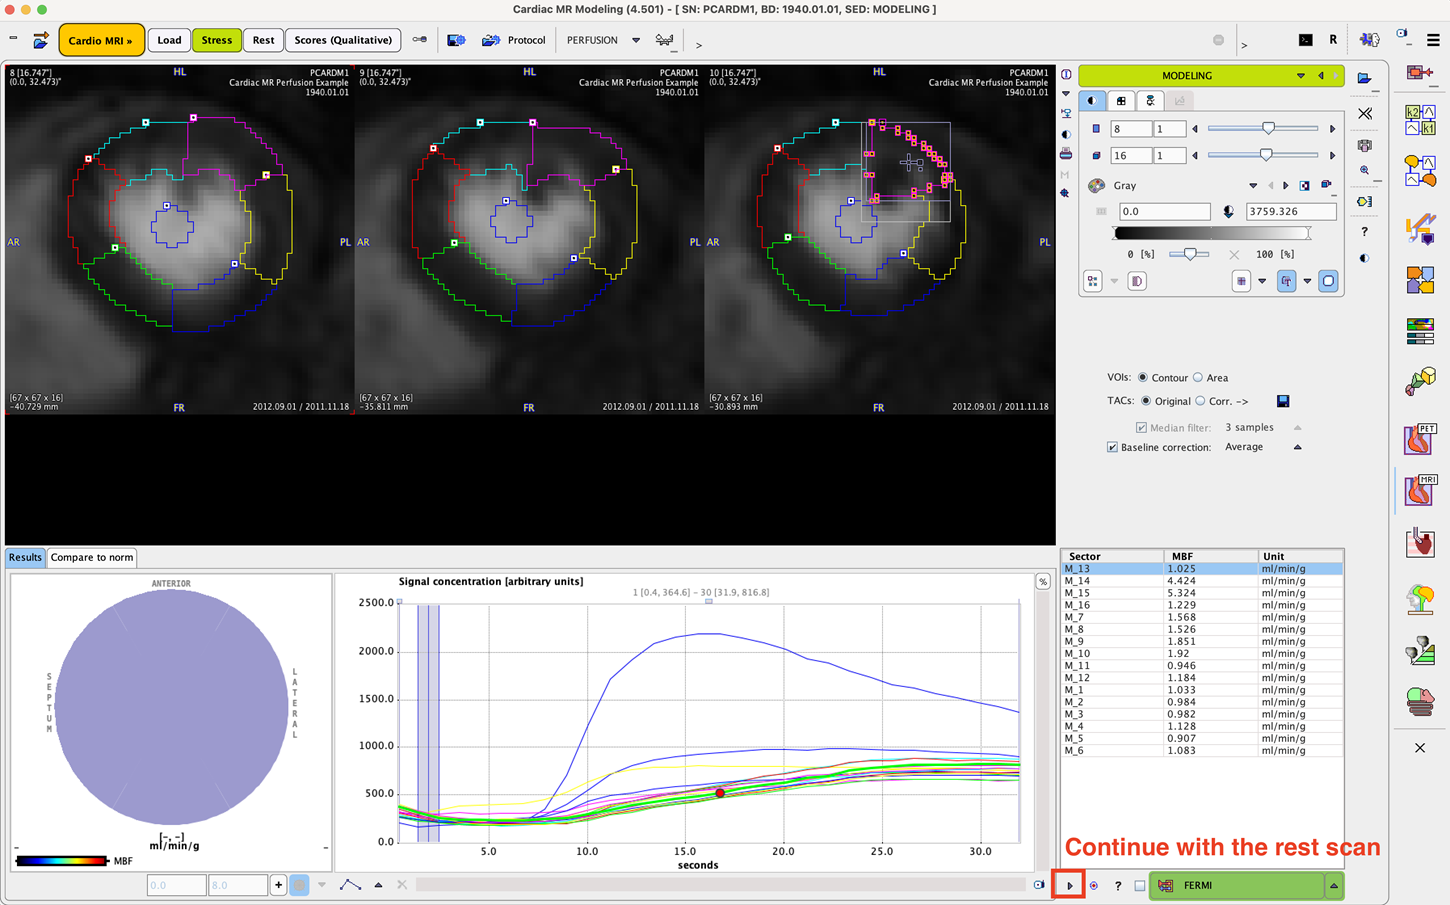
Task: Select the Area VOIs radio button
Action: [1197, 378]
